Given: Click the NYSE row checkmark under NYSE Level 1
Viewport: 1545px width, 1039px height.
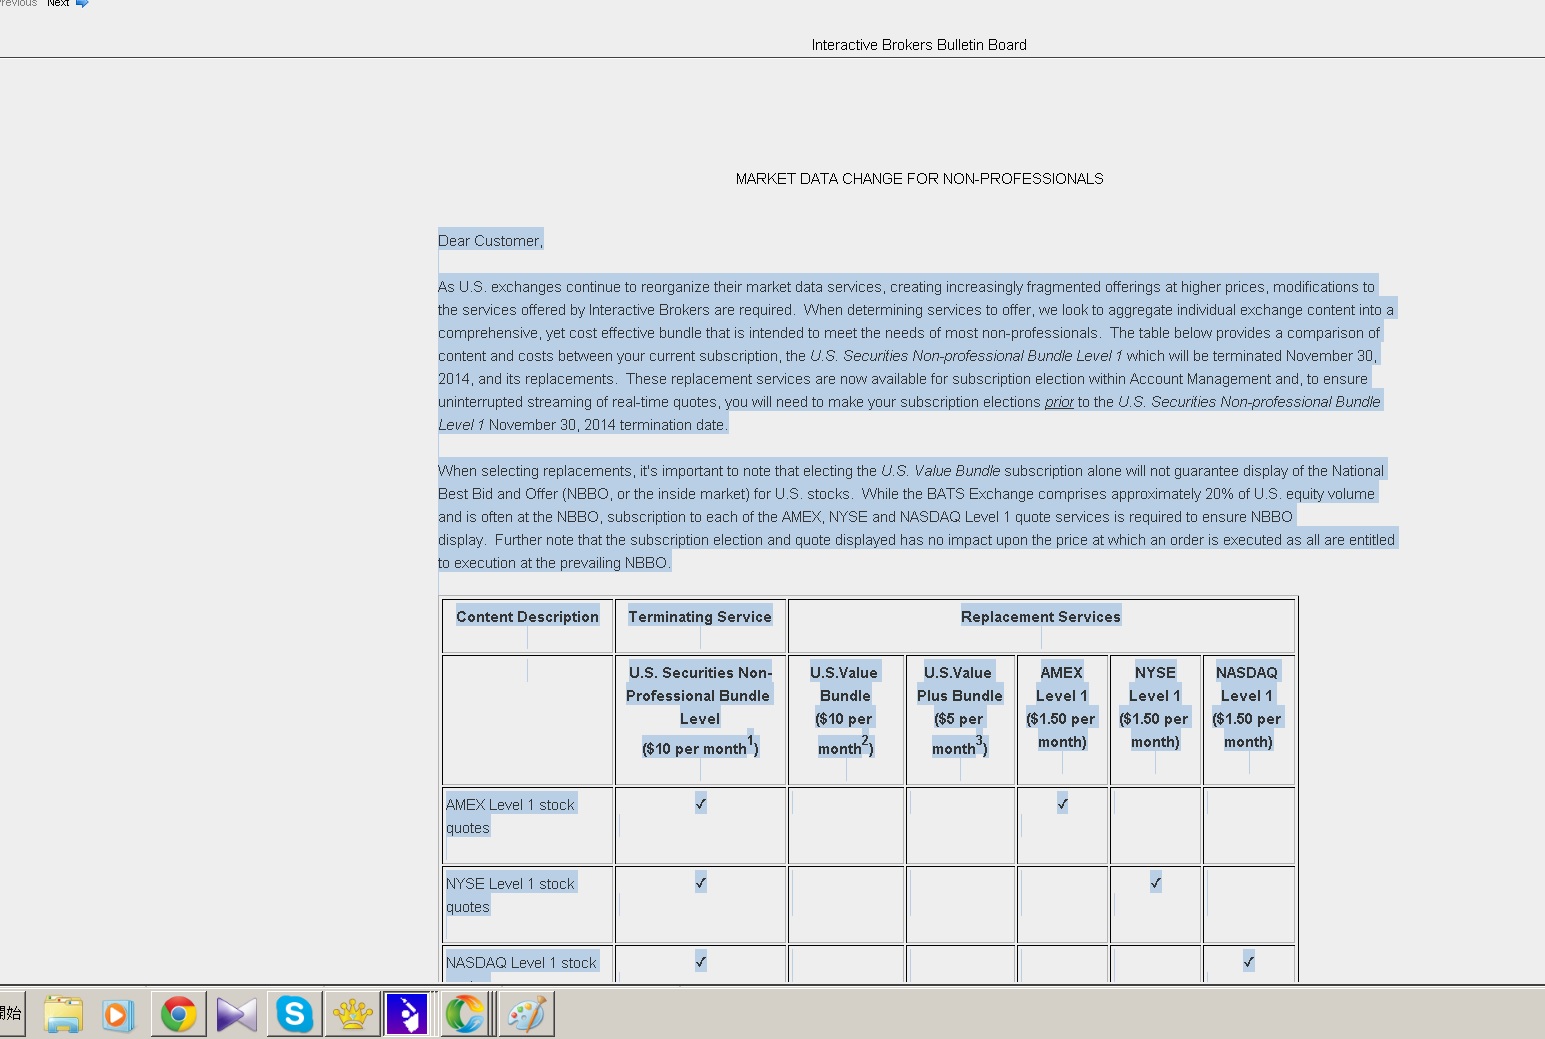Looking at the screenshot, I should [1155, 882].
